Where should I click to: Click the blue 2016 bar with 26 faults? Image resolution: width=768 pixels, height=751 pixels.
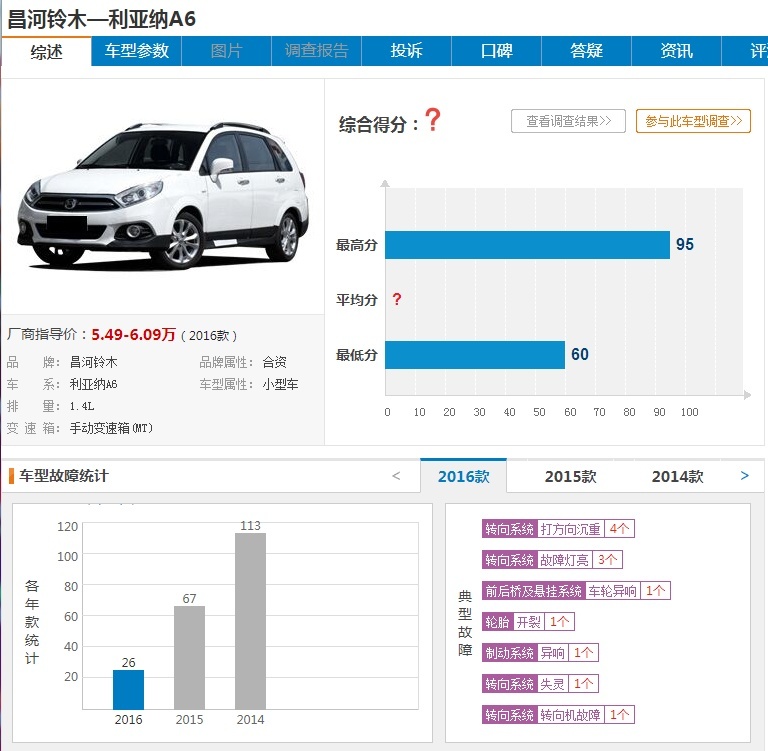click(128, 689)
